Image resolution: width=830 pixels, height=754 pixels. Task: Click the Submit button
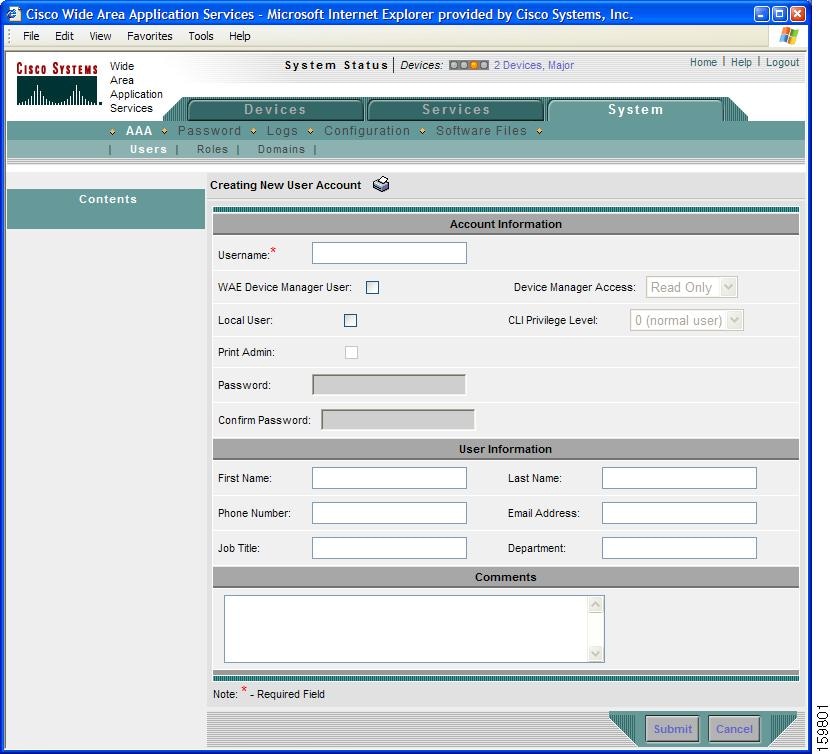672,729
